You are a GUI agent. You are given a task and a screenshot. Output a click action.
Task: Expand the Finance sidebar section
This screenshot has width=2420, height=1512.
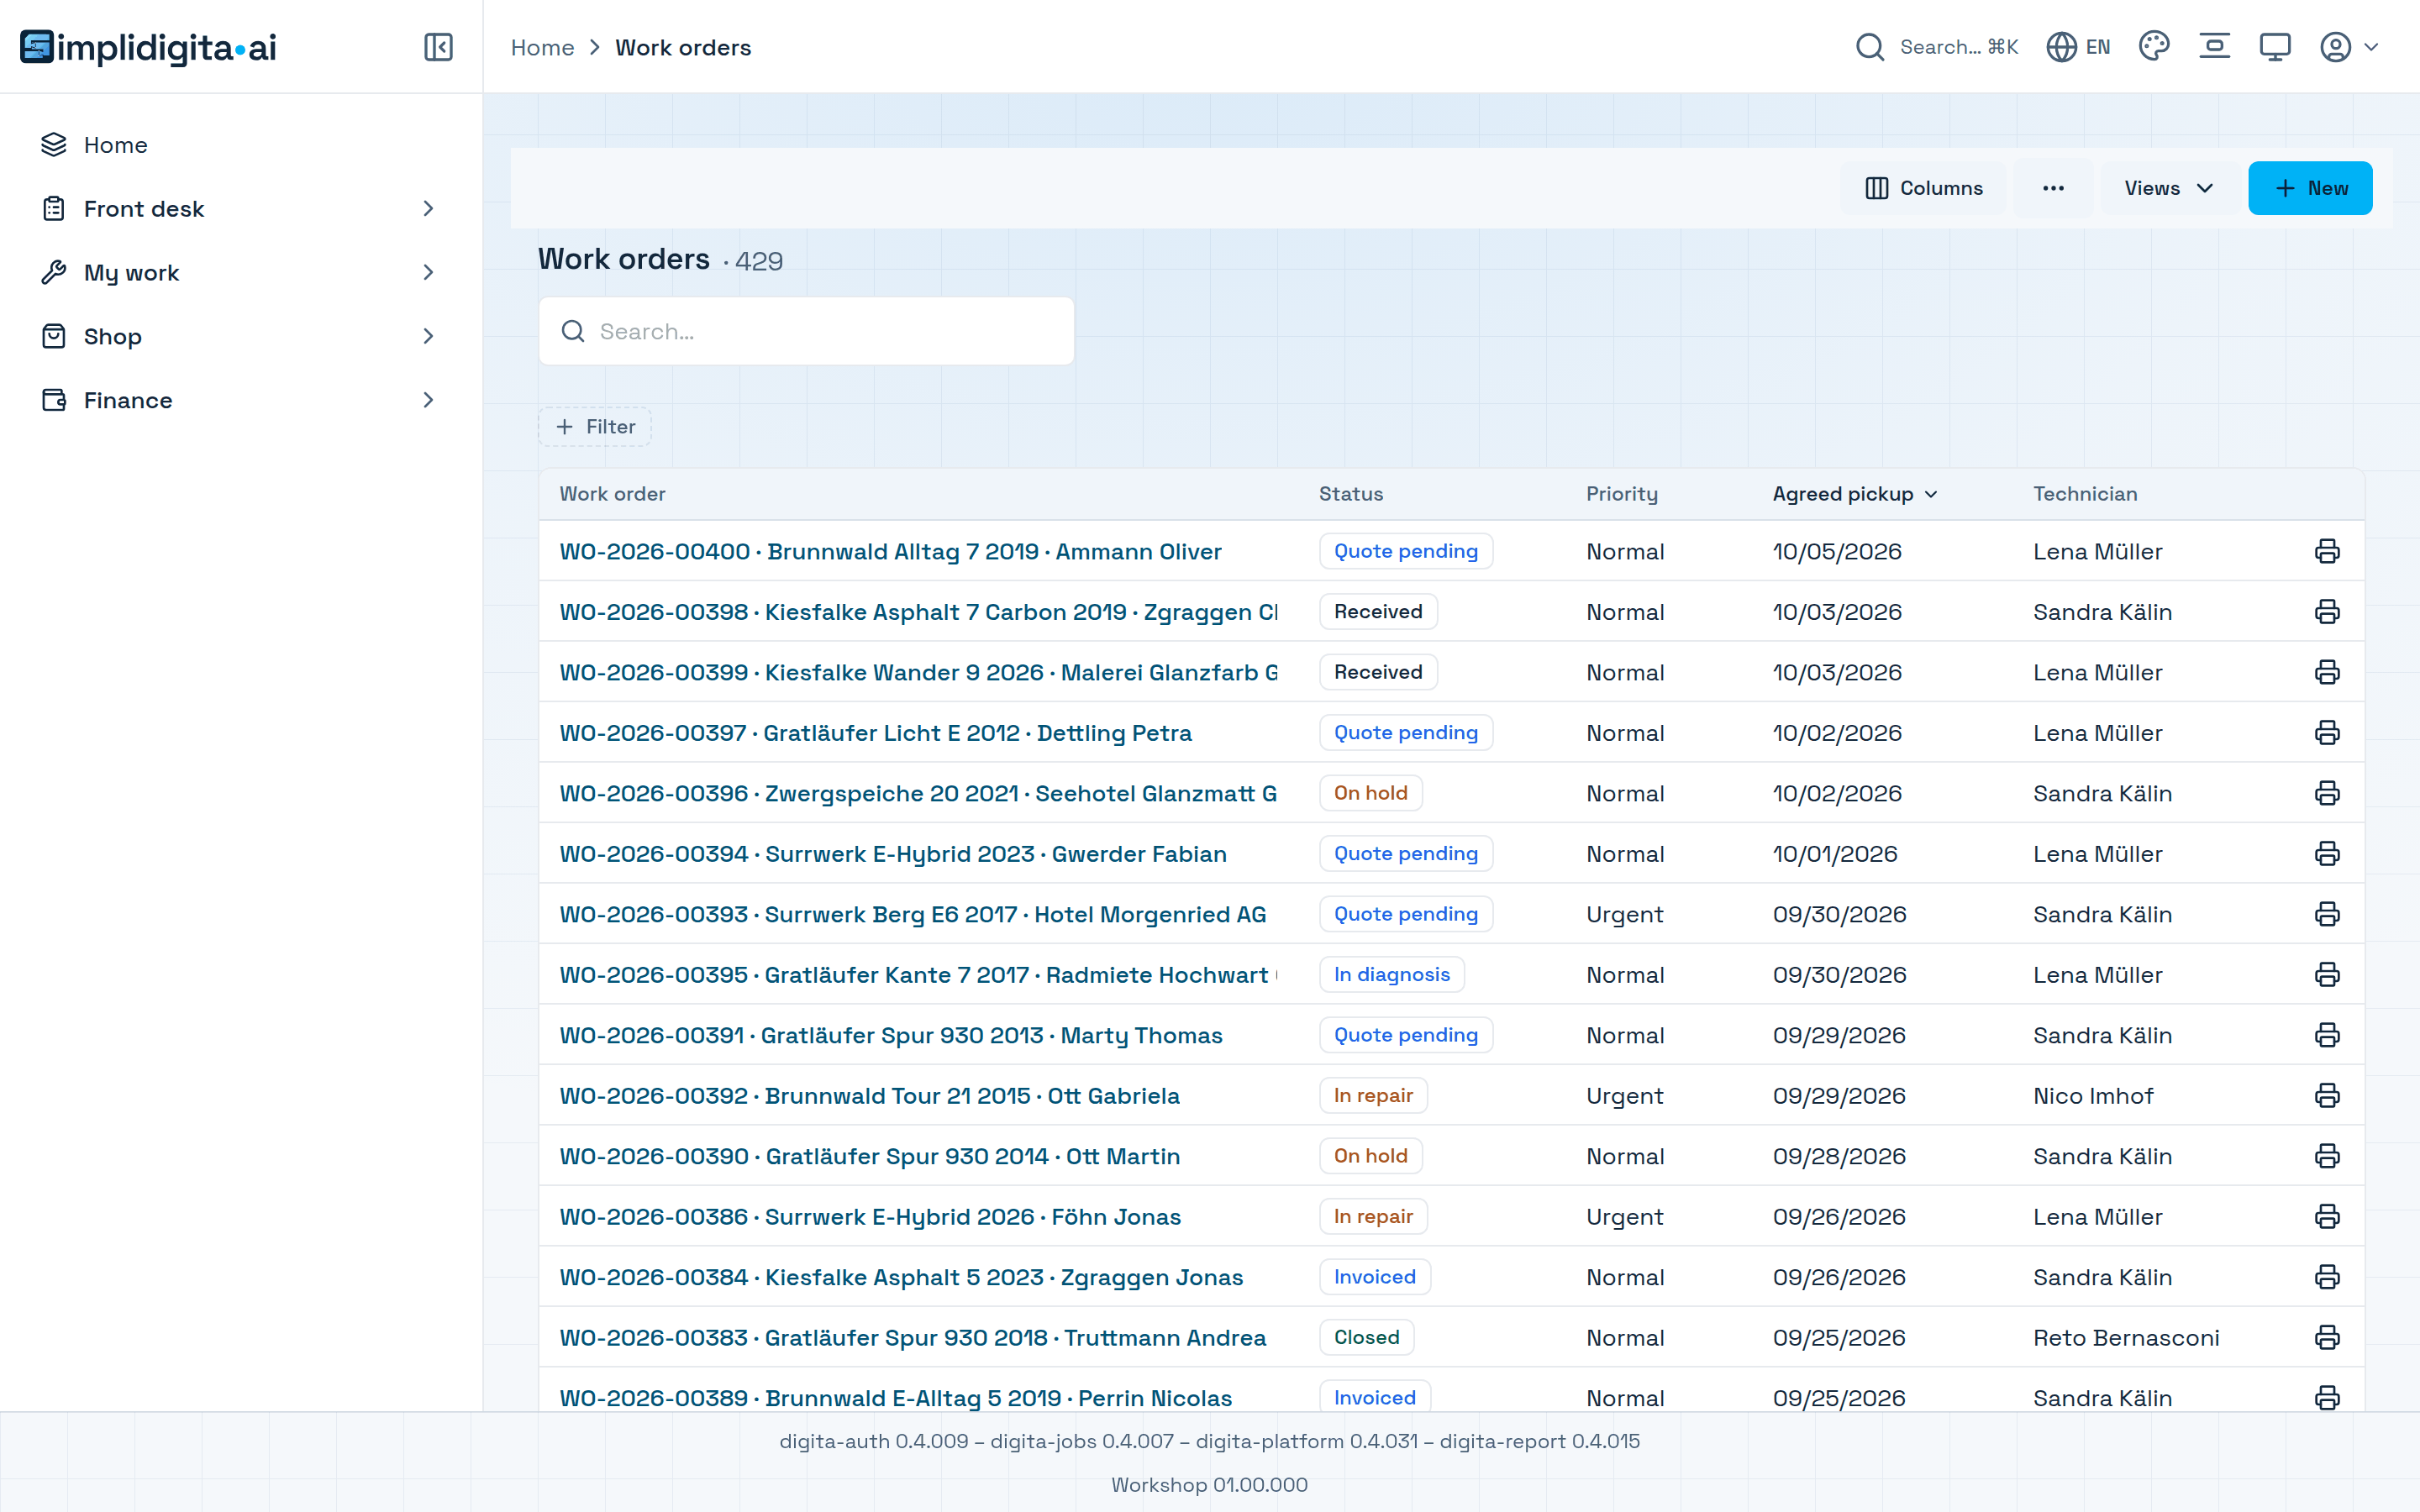click(x=239, y=400)
